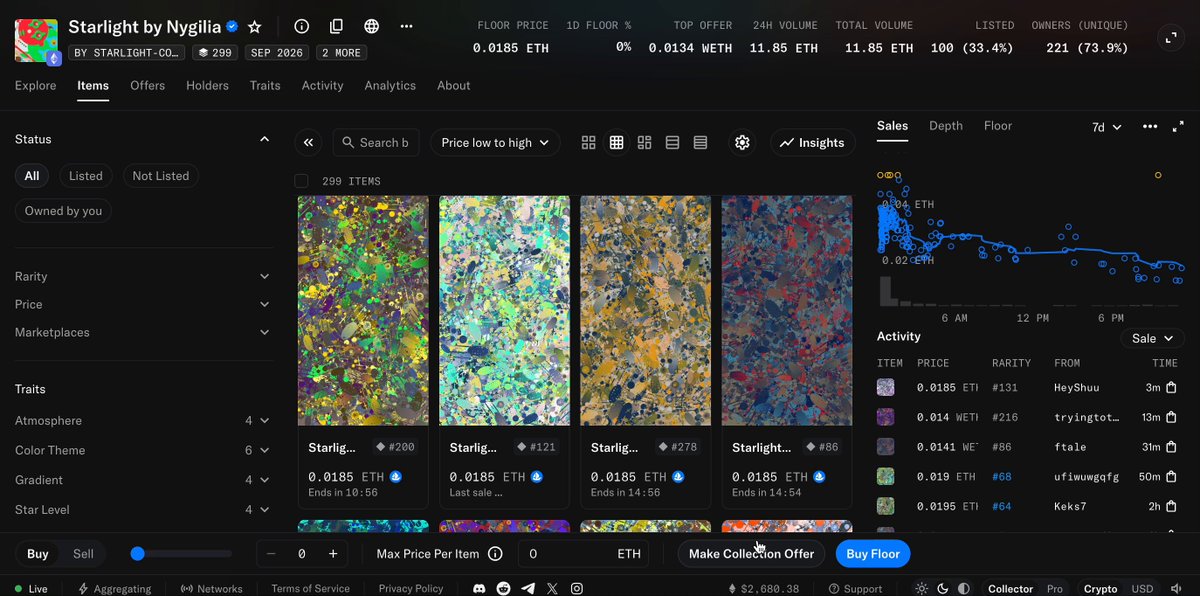Open the Price low to high sort dropdown

point(495,143)
